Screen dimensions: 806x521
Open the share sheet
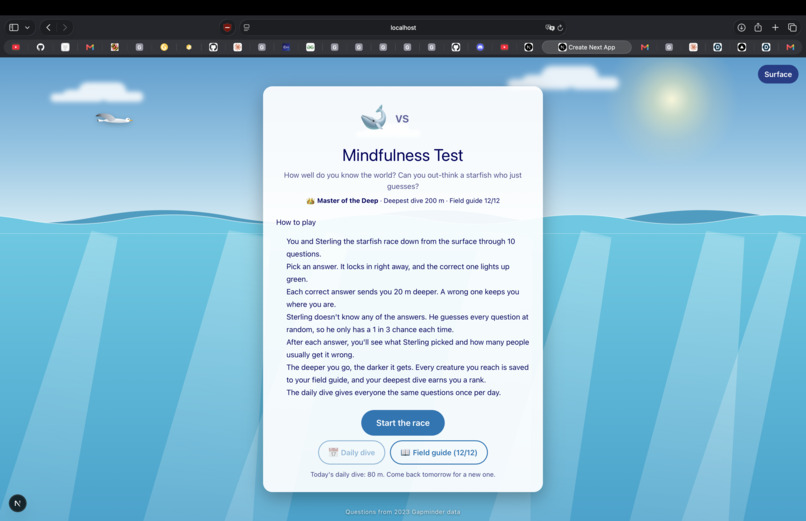tap(758, 28)
